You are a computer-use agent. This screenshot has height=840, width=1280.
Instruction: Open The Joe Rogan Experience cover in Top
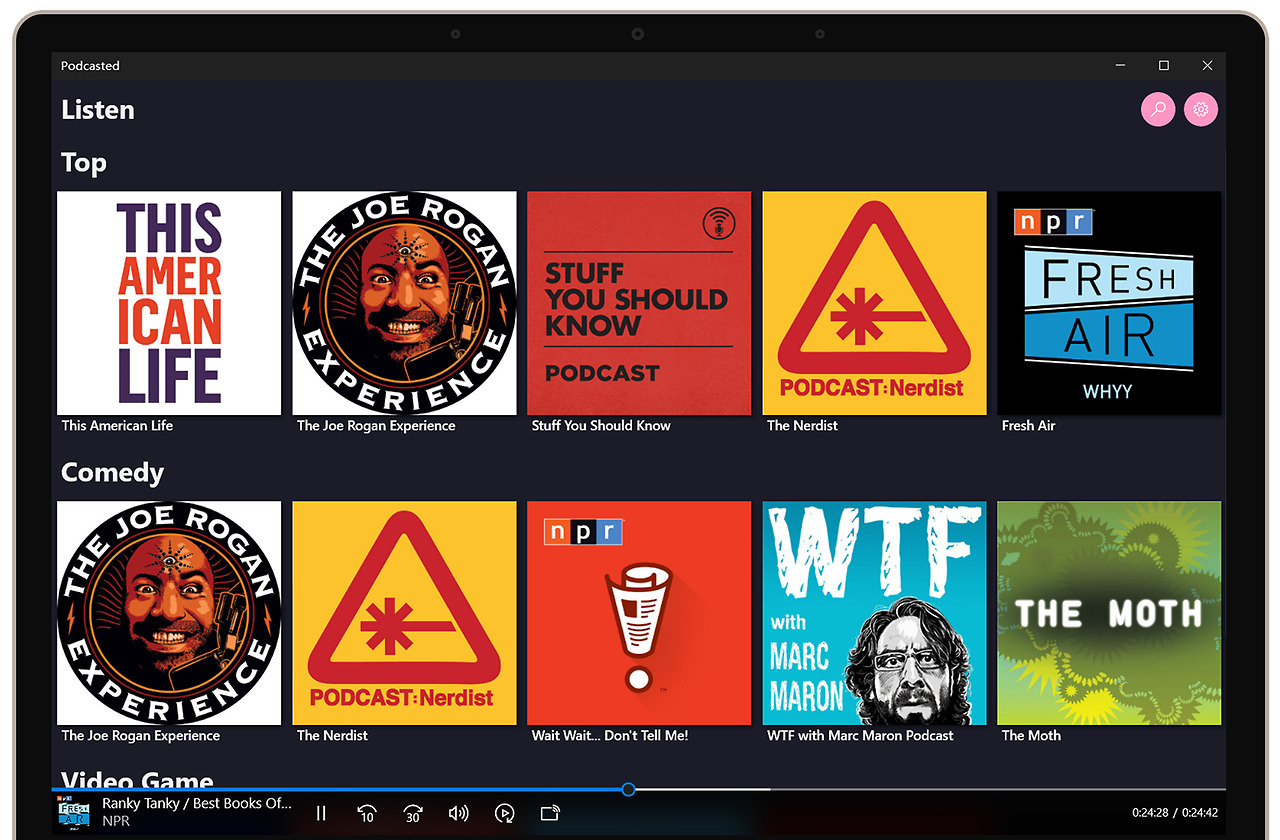point(404,303)
